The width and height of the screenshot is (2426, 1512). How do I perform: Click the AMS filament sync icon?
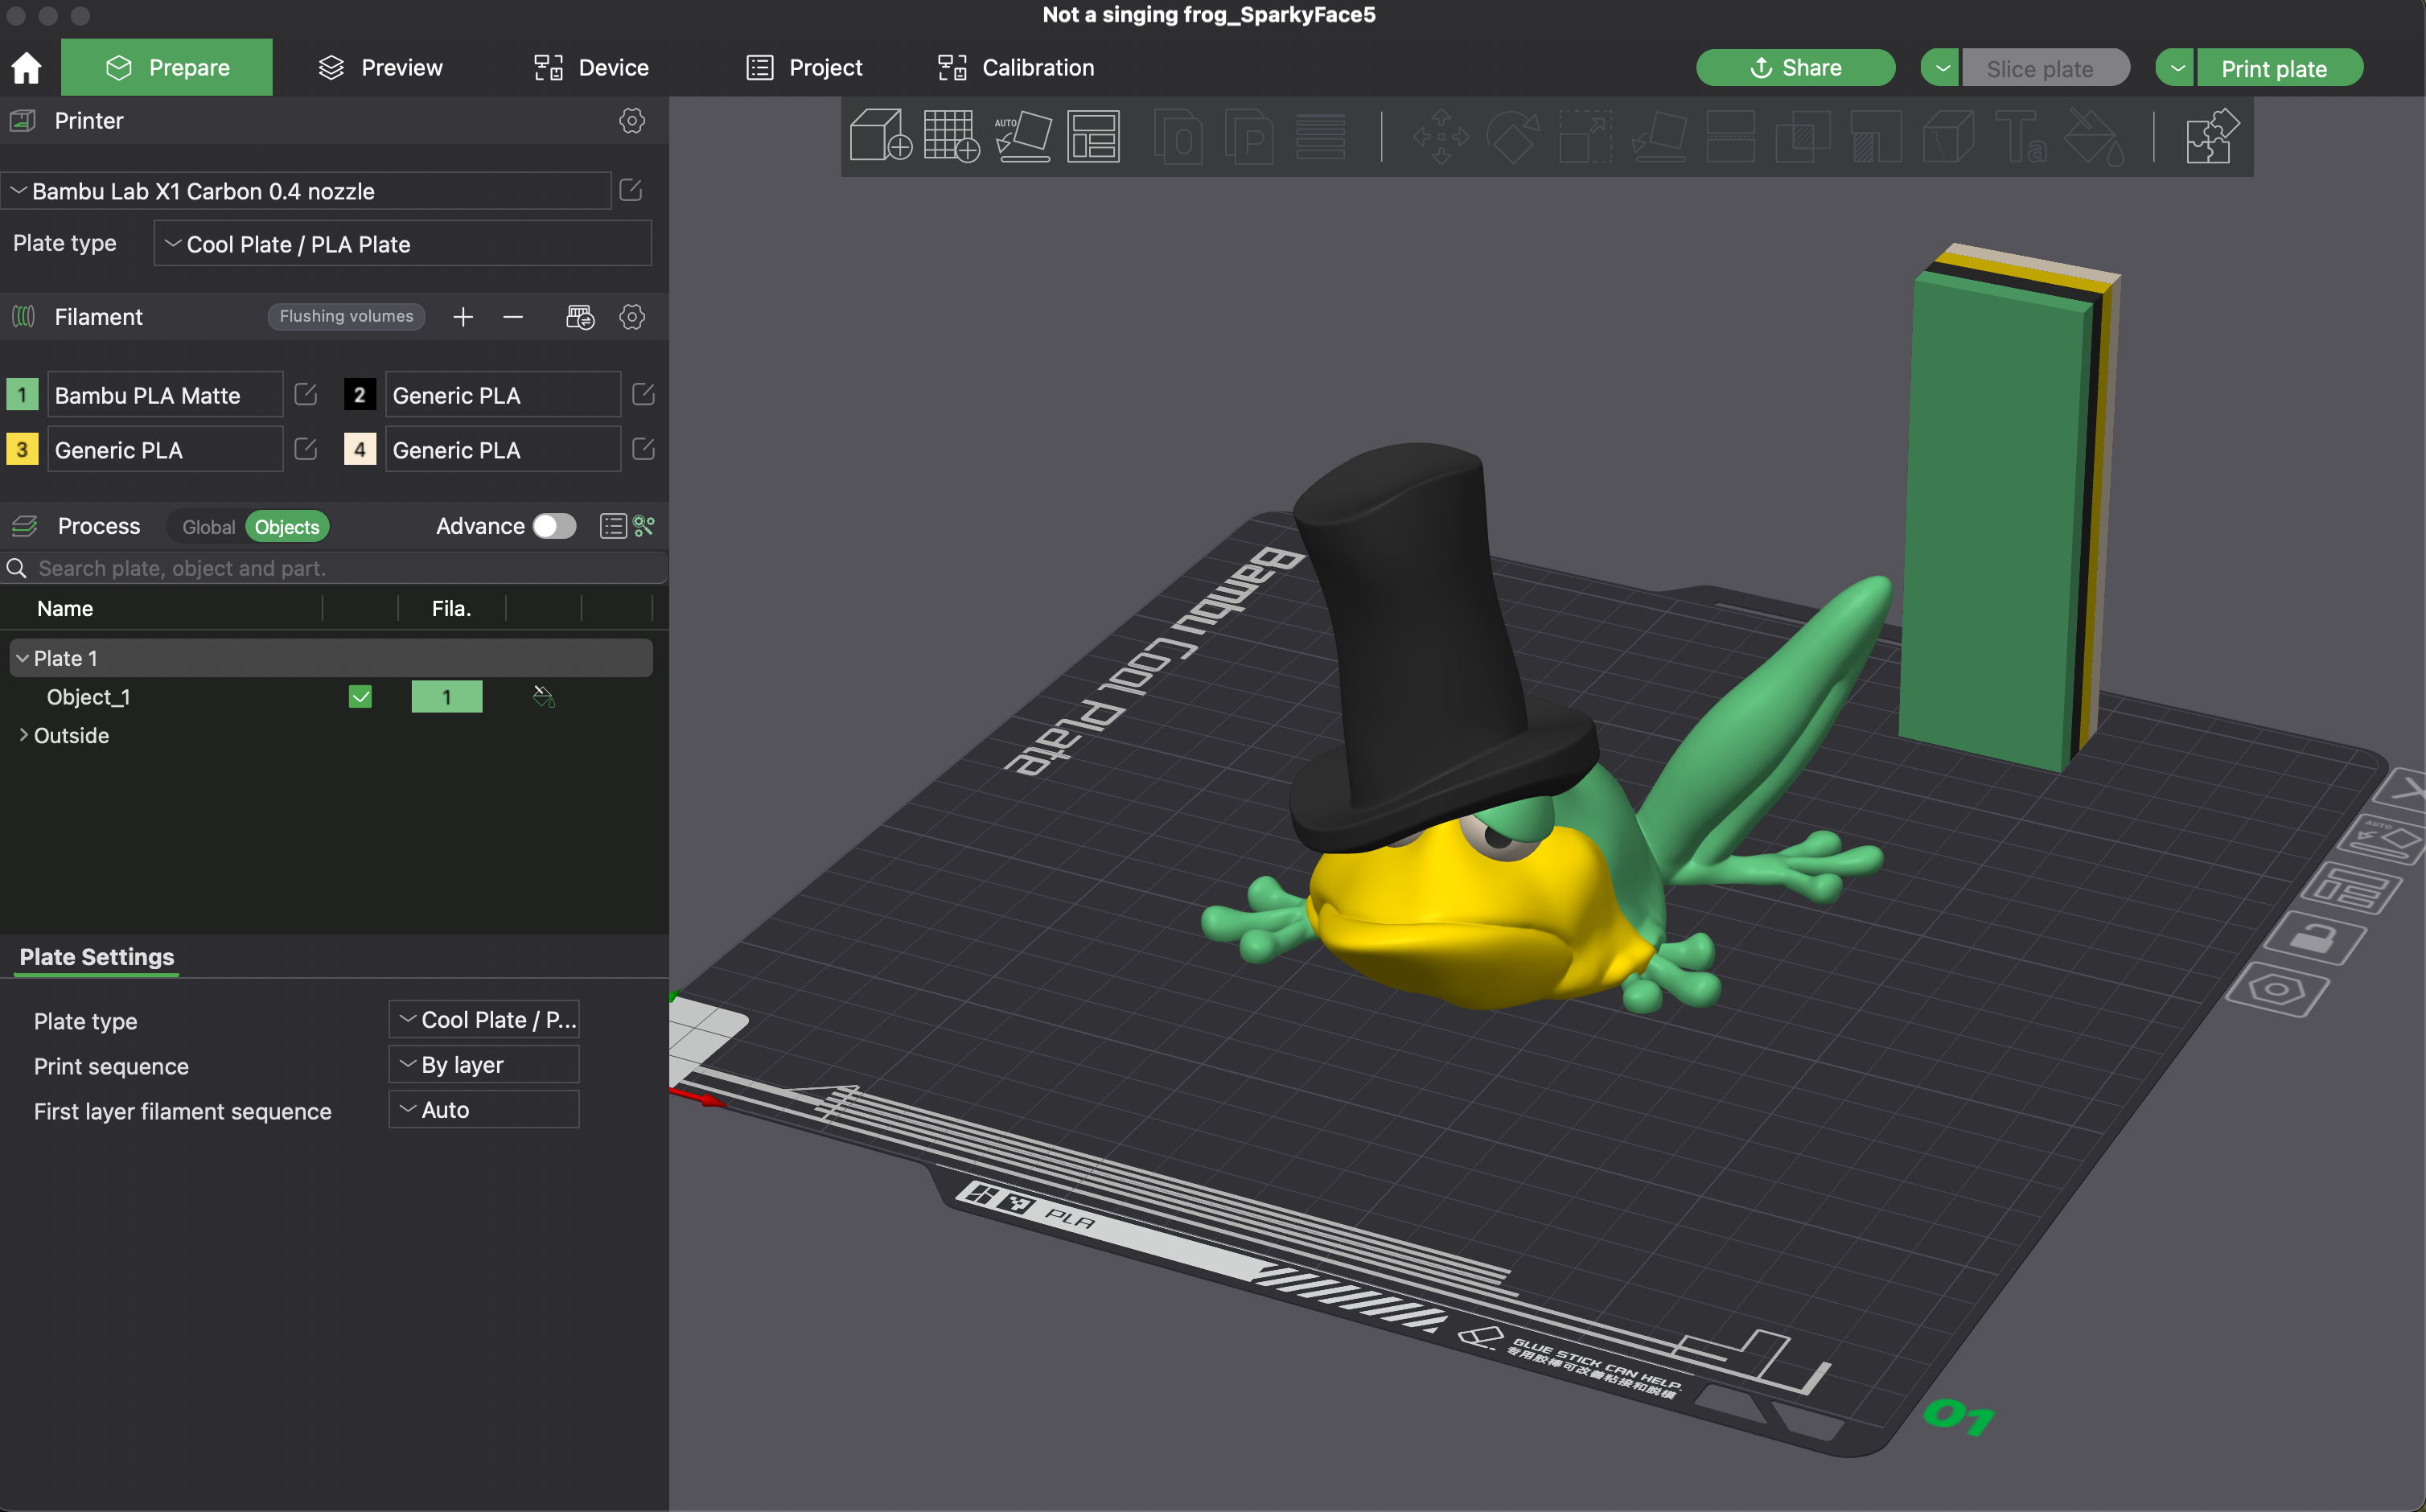pos(580,317)
